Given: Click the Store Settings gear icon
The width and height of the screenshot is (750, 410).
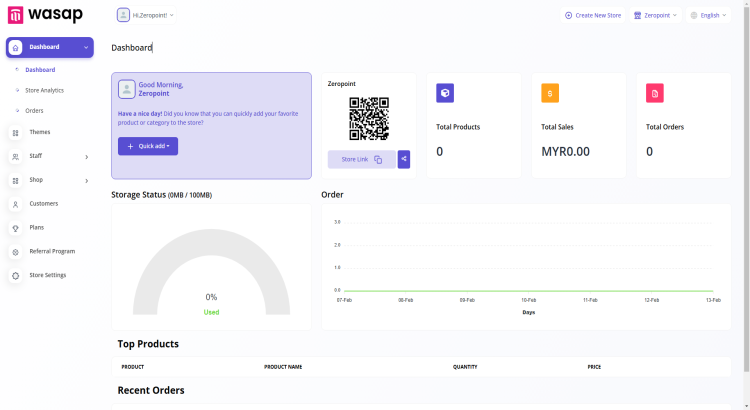Looking at the screenshot, I should click(x=15, y=275).
